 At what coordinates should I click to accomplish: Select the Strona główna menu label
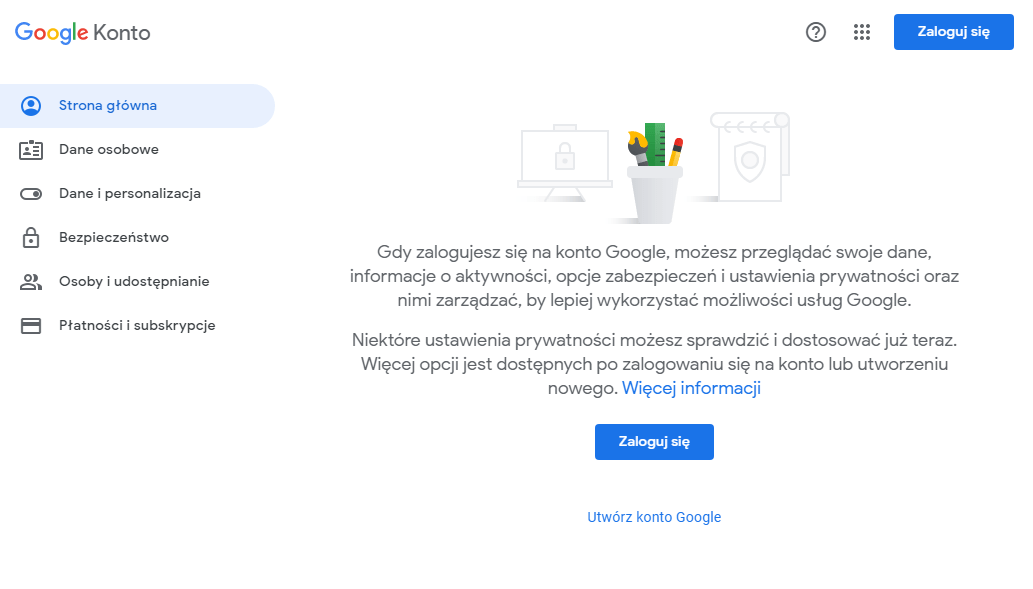(108, 106)
